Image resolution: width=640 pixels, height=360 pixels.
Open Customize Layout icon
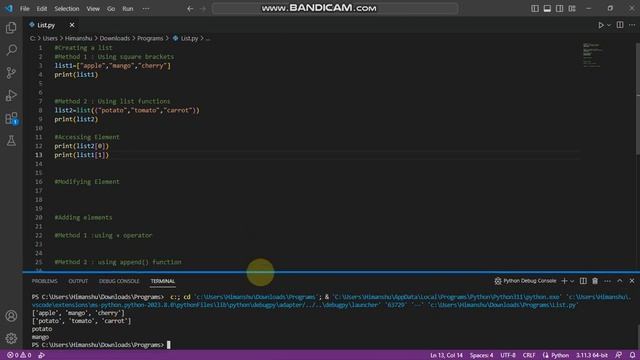point(572,9)
